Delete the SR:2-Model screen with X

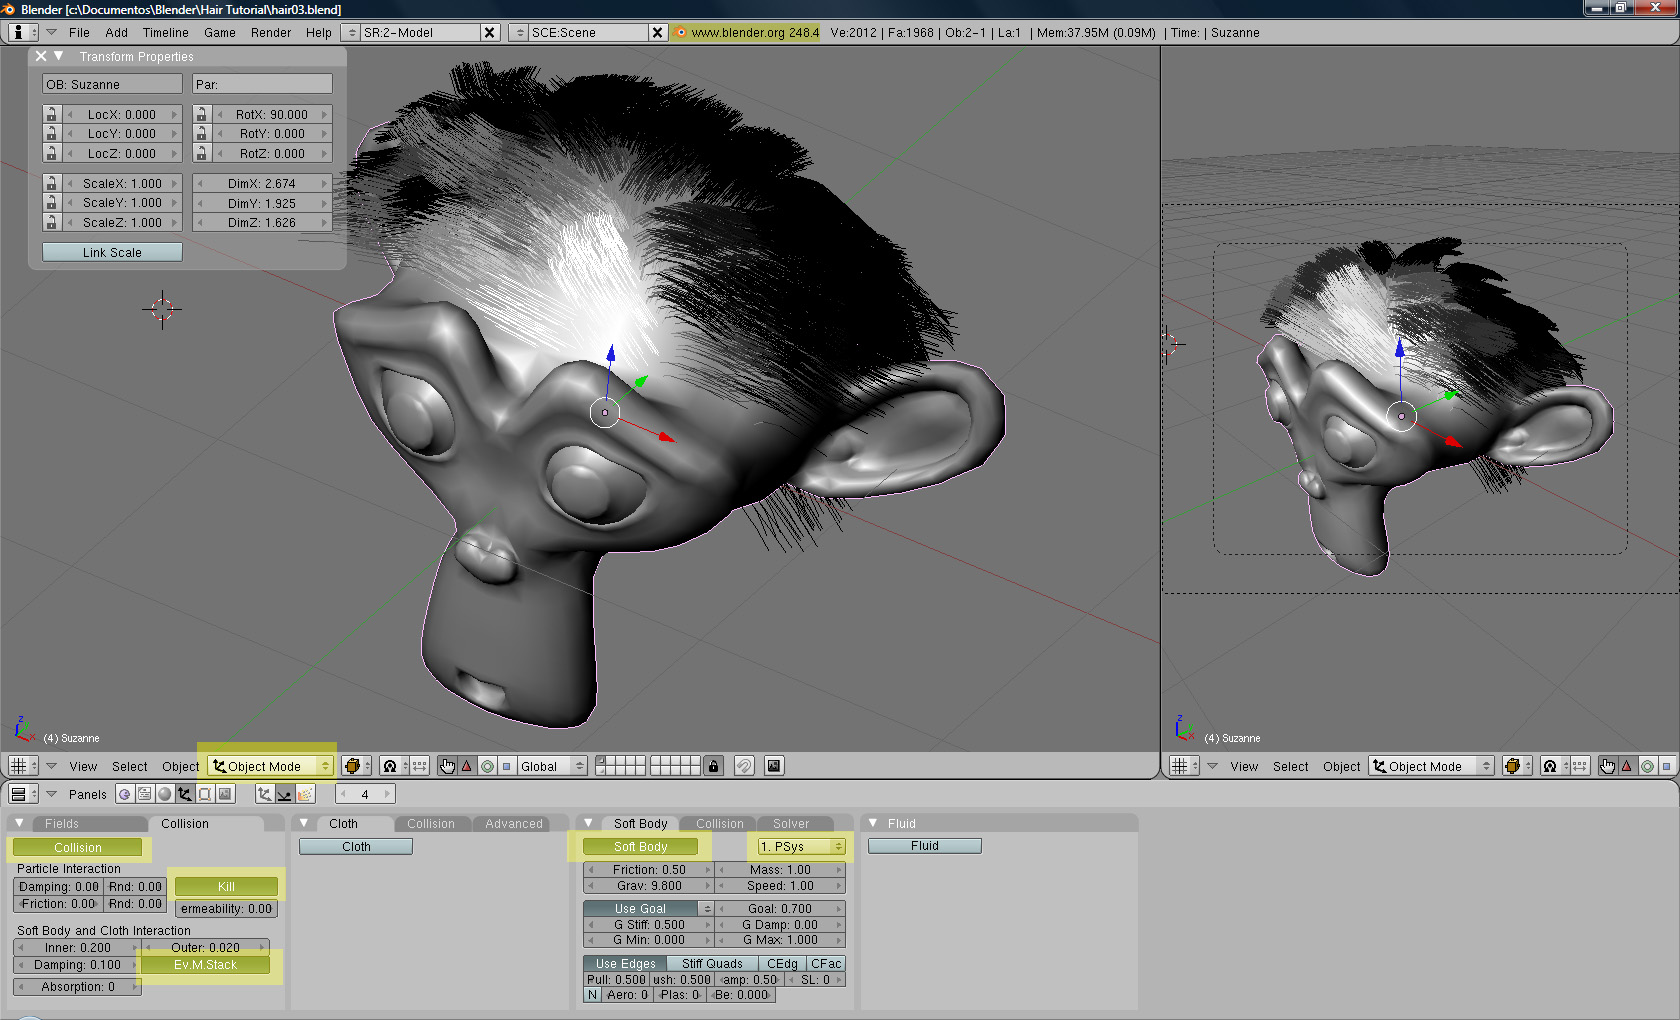[490, 33]
